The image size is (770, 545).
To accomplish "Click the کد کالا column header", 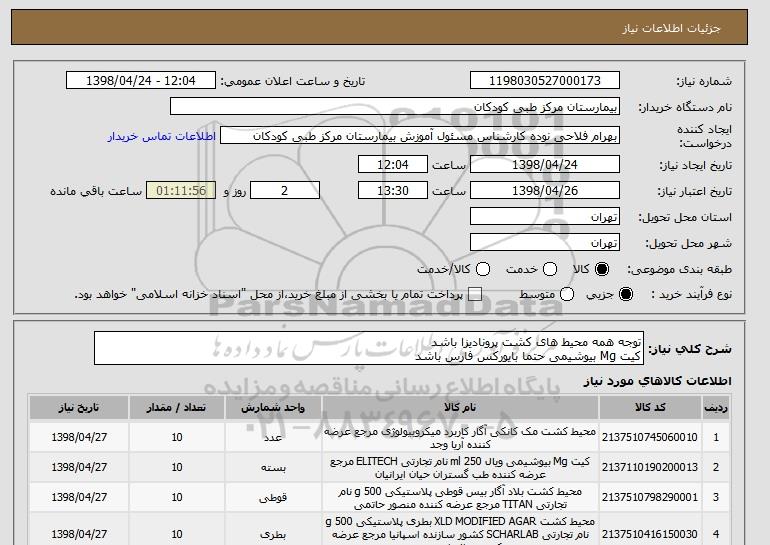I will click(650, 408).
